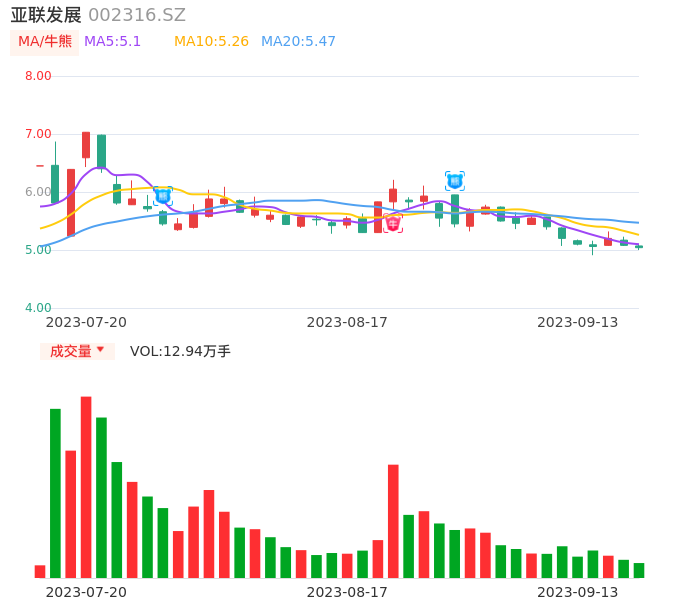Click 2023-07-20 date under volume chart
Screen dimensions: 686x606
tap(86, 592)
